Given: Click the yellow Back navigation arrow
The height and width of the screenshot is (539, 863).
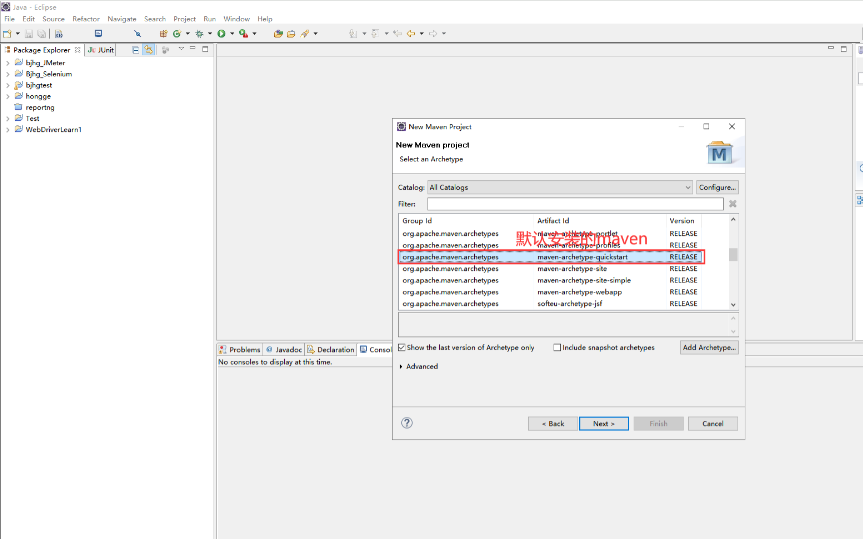Looking at the screenshot, I should pos(411,34).
